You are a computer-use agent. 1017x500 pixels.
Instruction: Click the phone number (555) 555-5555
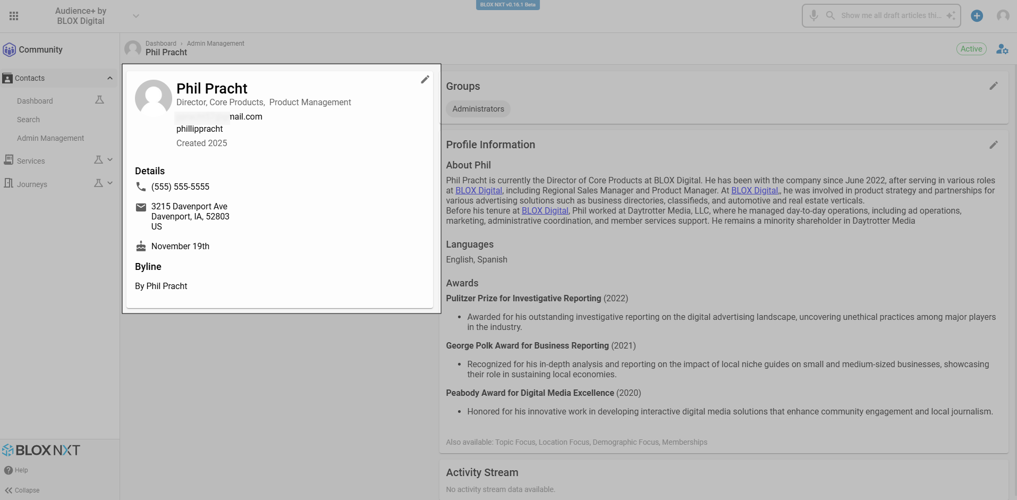point(180,187)
